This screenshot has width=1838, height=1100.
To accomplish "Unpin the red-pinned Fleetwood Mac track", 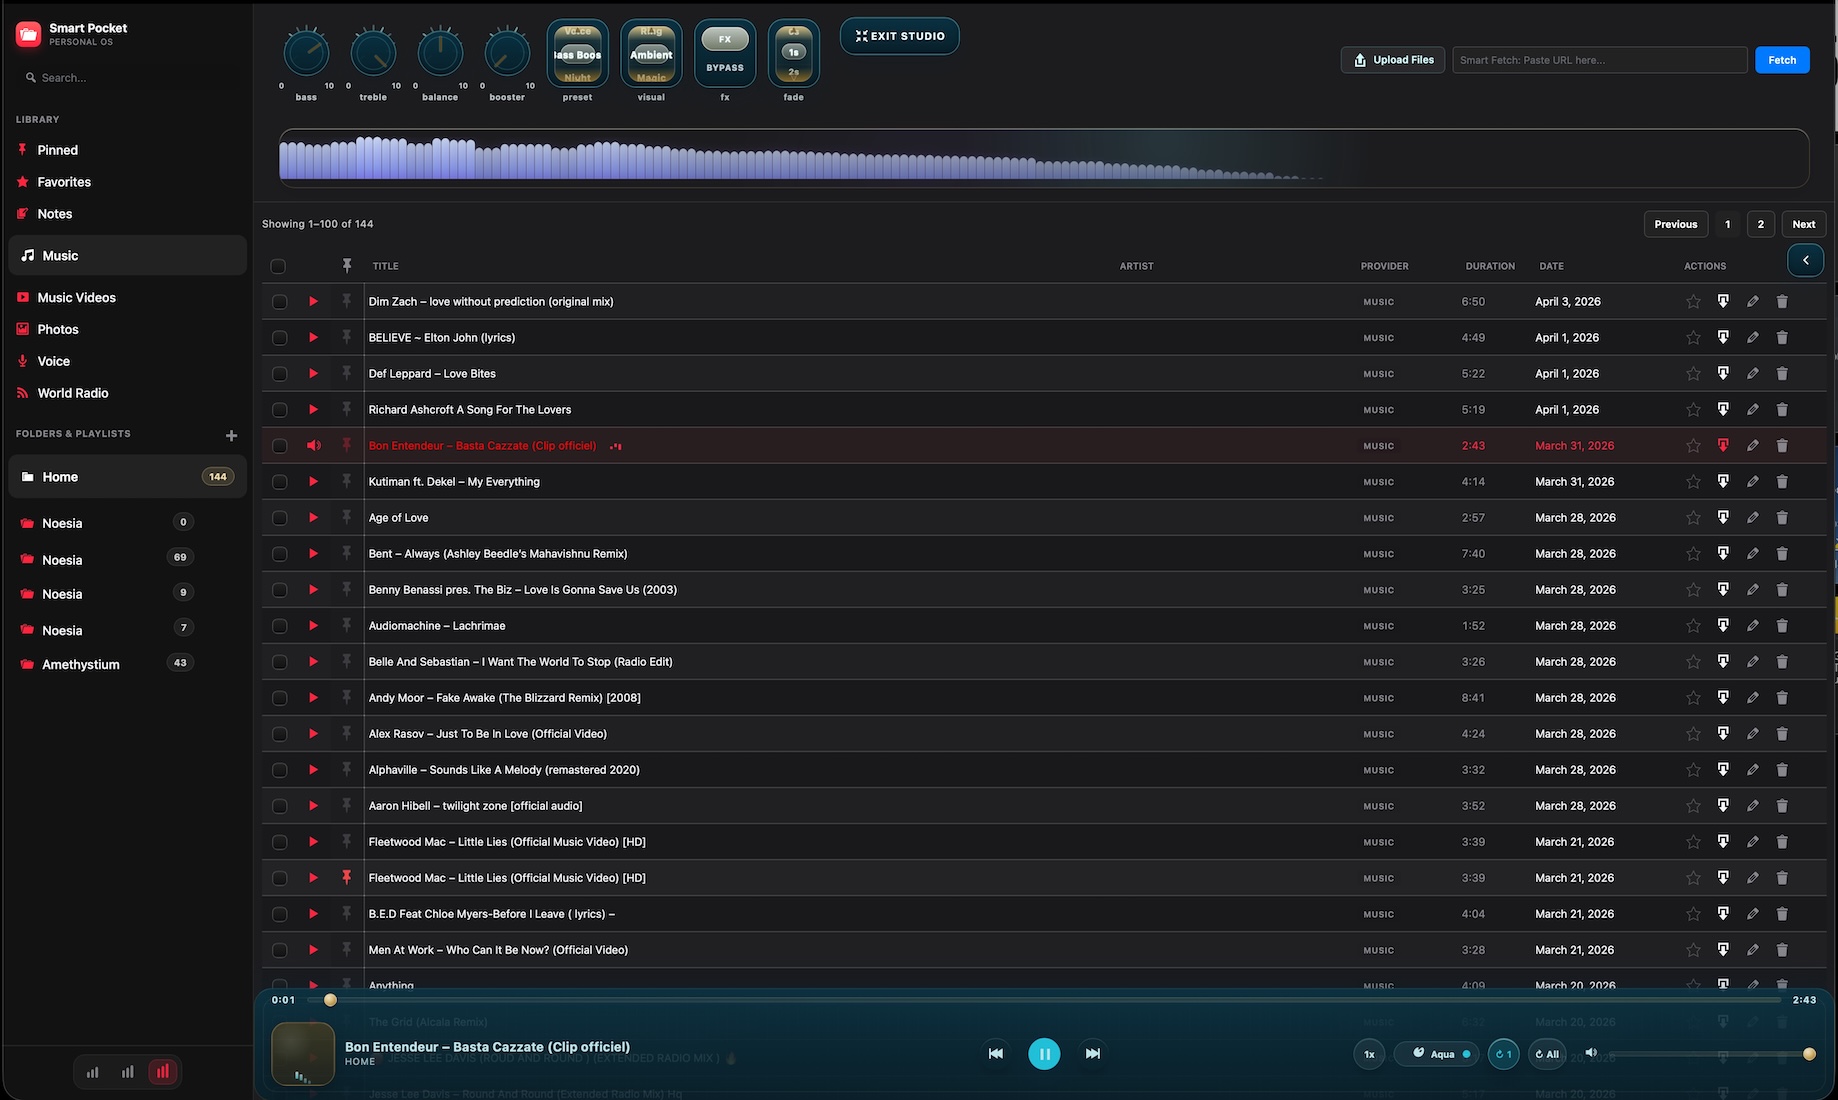I will (346, 877).
